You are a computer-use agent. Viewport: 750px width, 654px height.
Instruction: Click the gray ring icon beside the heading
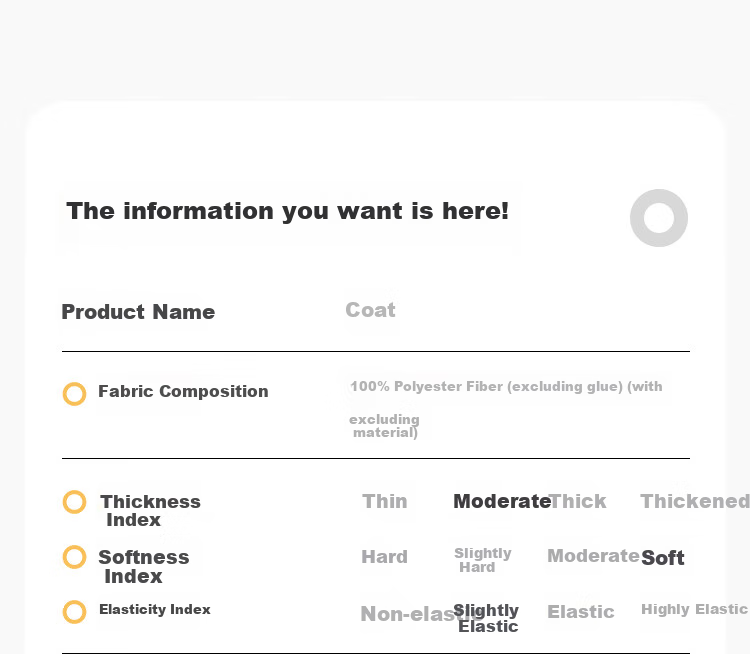pyautogui.click(x=659, y=218)
